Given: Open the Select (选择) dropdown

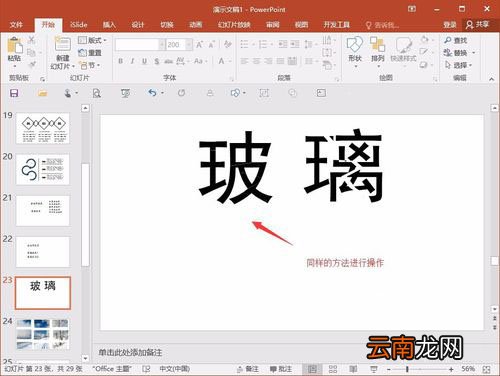Looking at the screenshot, I should [x=458, y=65].
